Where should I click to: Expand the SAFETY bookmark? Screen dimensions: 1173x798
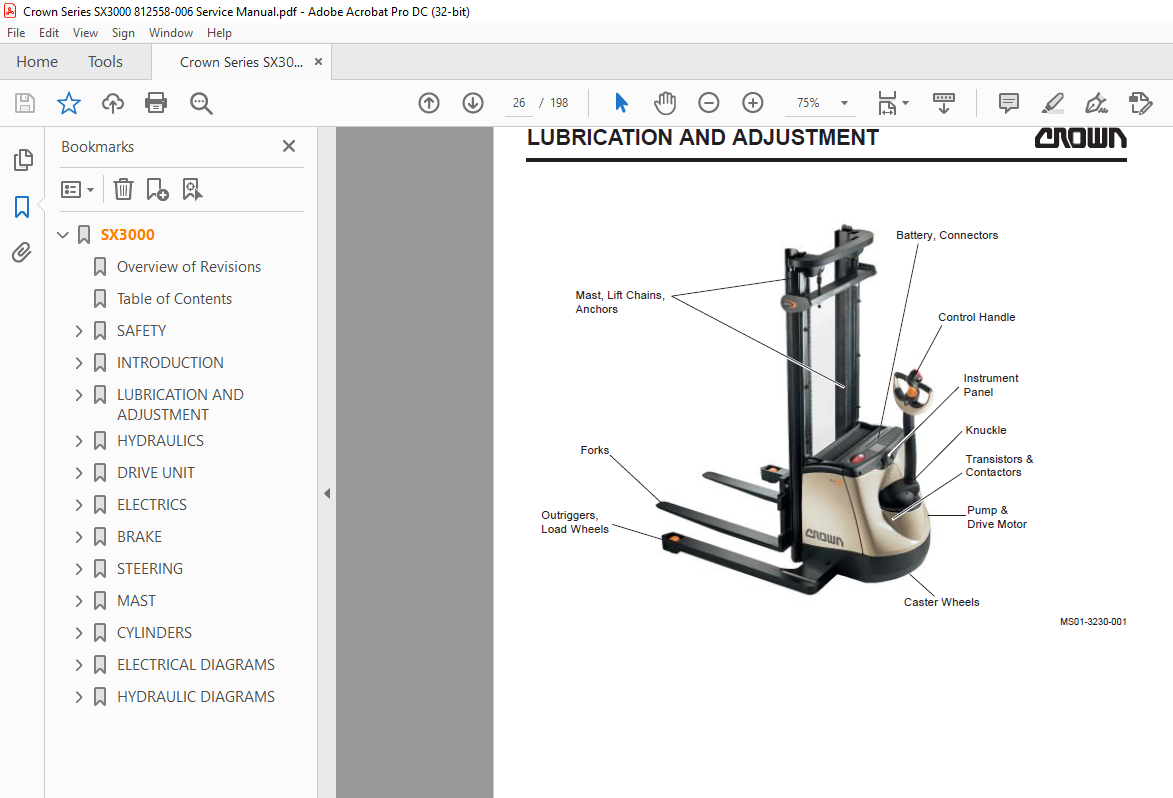79,331
